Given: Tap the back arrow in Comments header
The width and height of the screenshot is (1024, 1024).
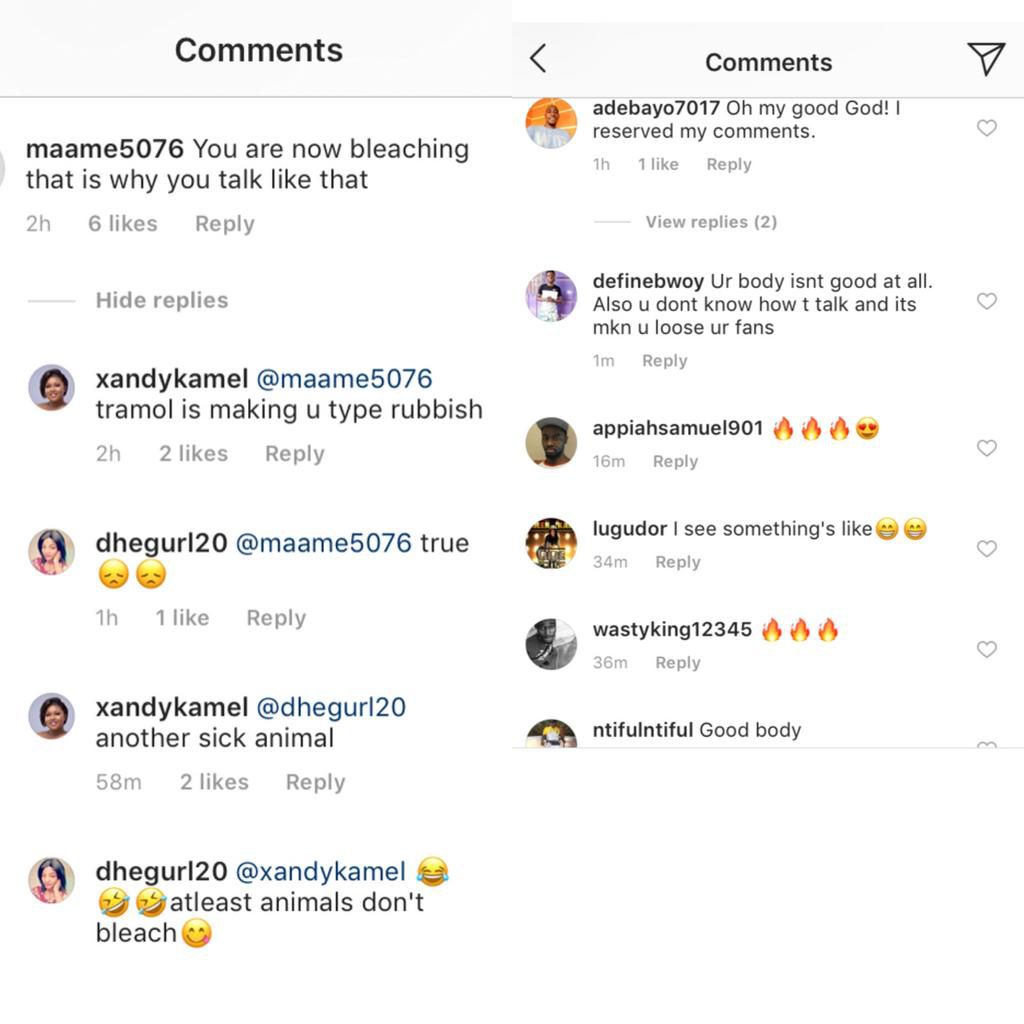Looking at the screenshot, I should pos(538,59).
